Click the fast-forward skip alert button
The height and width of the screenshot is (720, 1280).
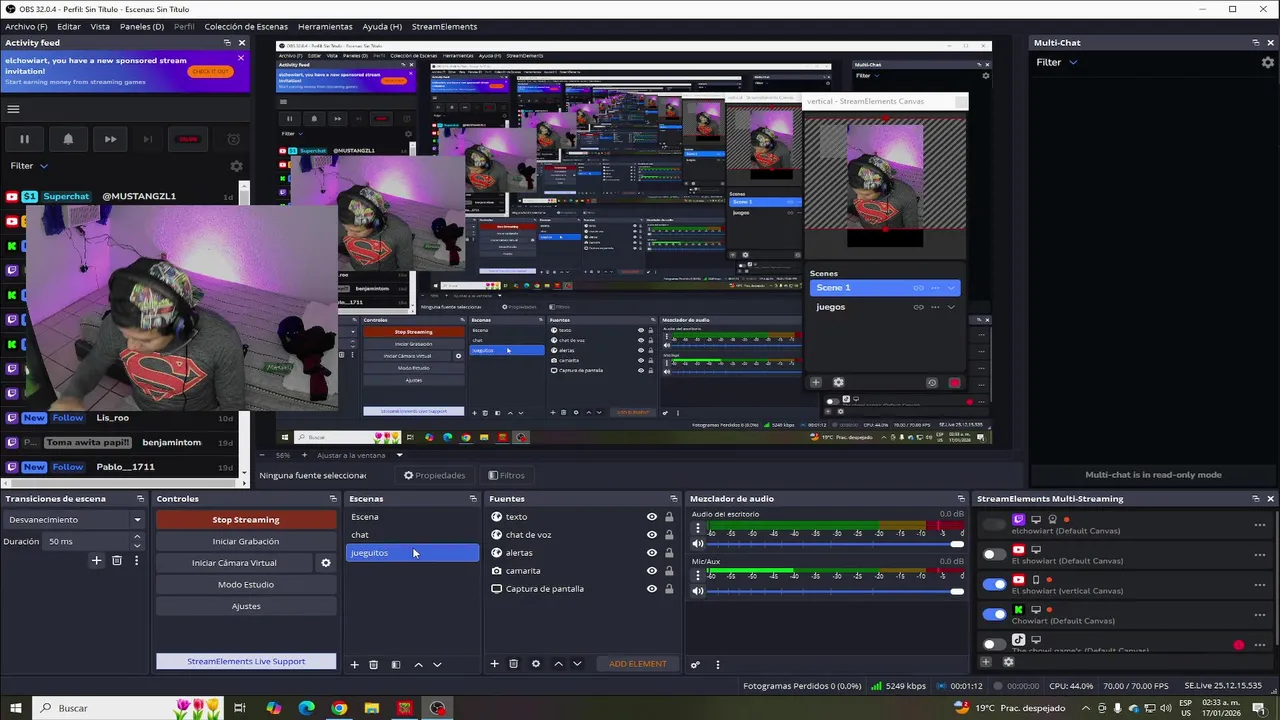tap(110, 139)
